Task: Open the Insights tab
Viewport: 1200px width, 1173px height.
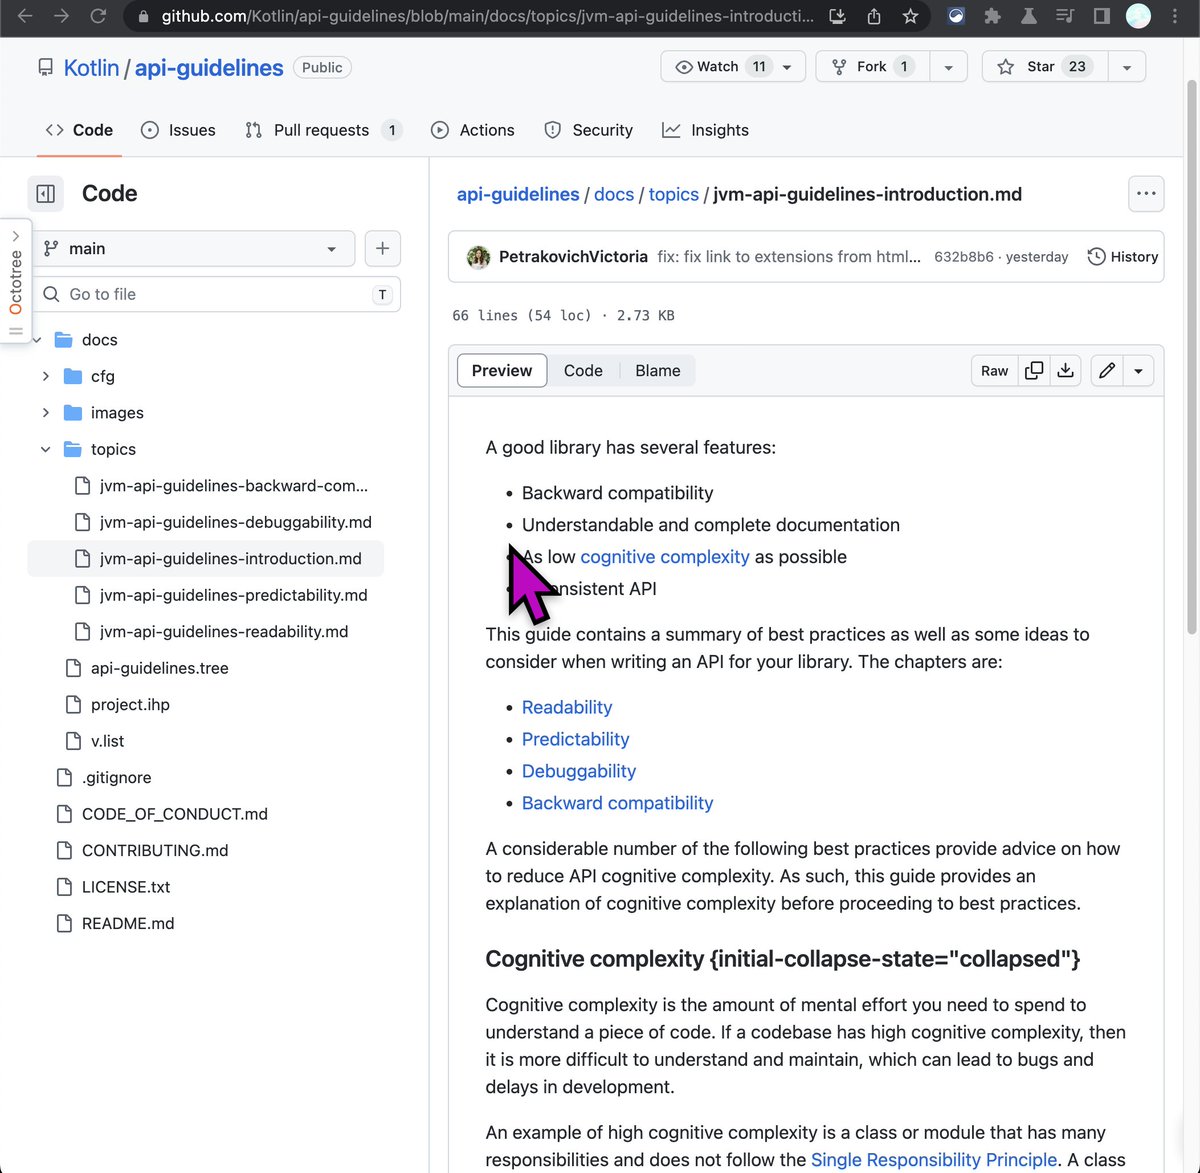Action: coord(705,130)
